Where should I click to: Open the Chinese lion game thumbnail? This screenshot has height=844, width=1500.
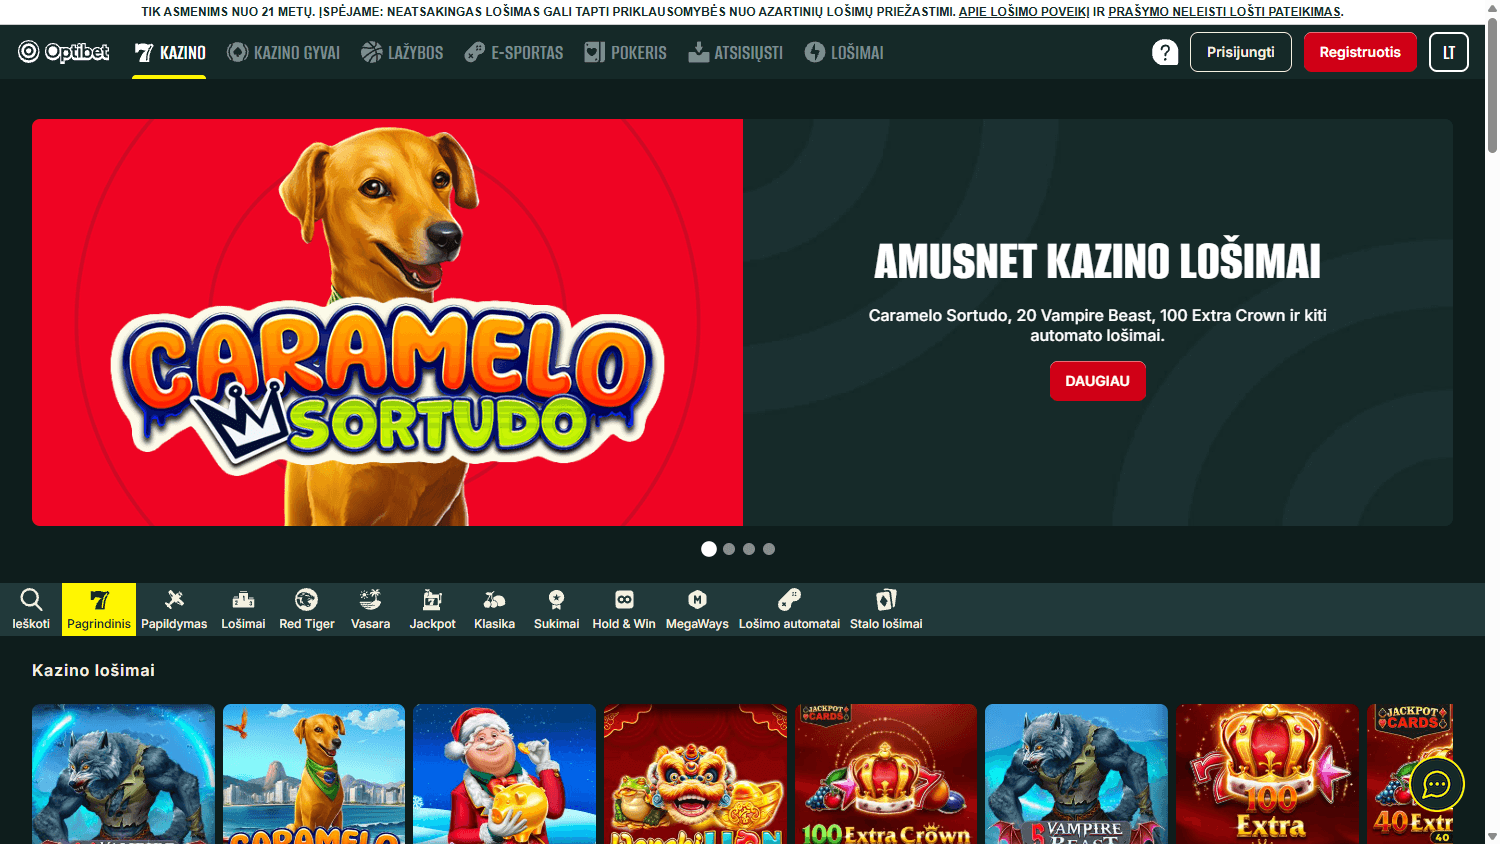(x=695, y=774)
